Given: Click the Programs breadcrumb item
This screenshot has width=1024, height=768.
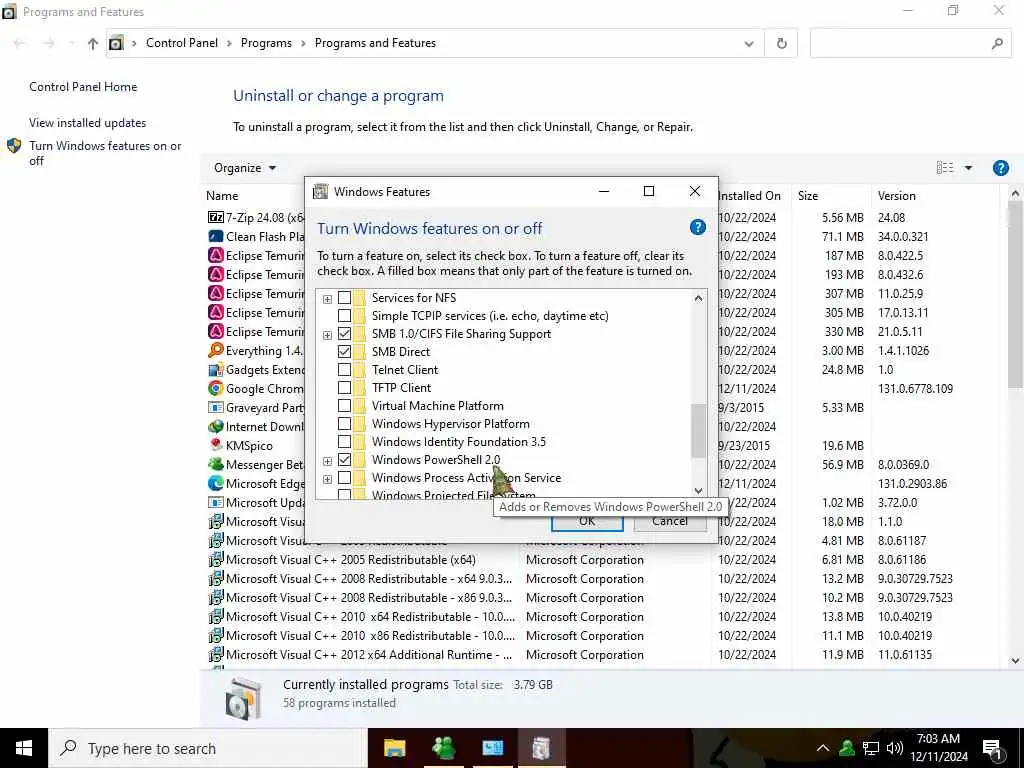Looking at the screenshot, I should point(266,43).
